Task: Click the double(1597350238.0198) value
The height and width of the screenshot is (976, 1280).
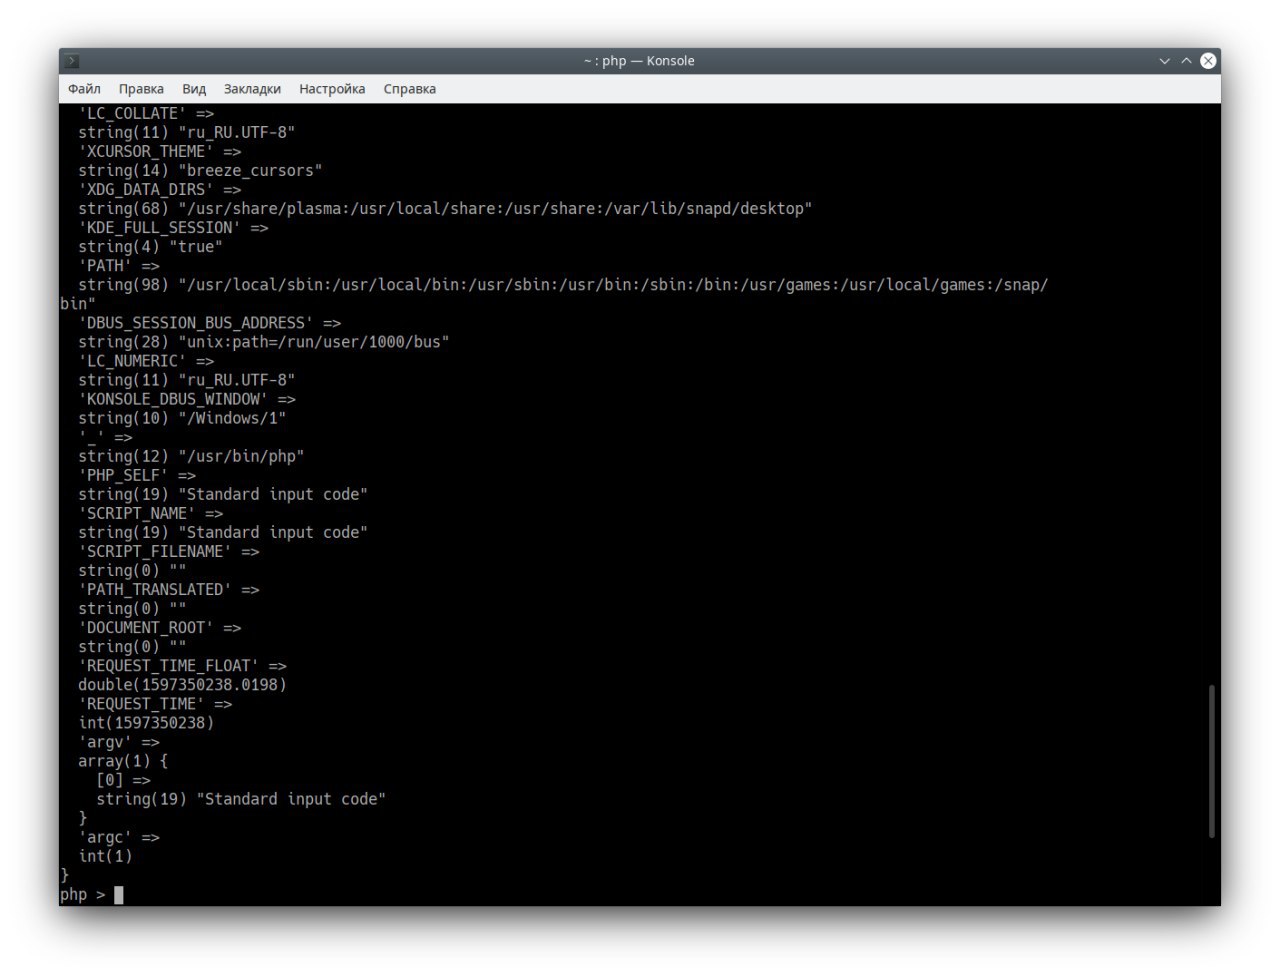Action: click(182, 684)
